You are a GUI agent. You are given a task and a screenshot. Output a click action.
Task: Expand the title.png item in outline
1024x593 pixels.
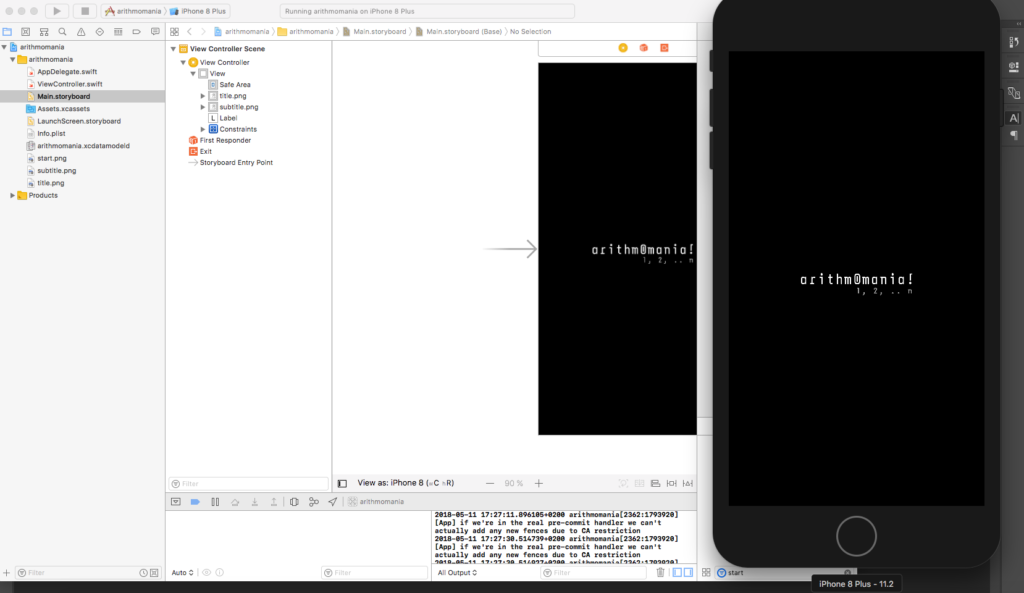point(203,96)
